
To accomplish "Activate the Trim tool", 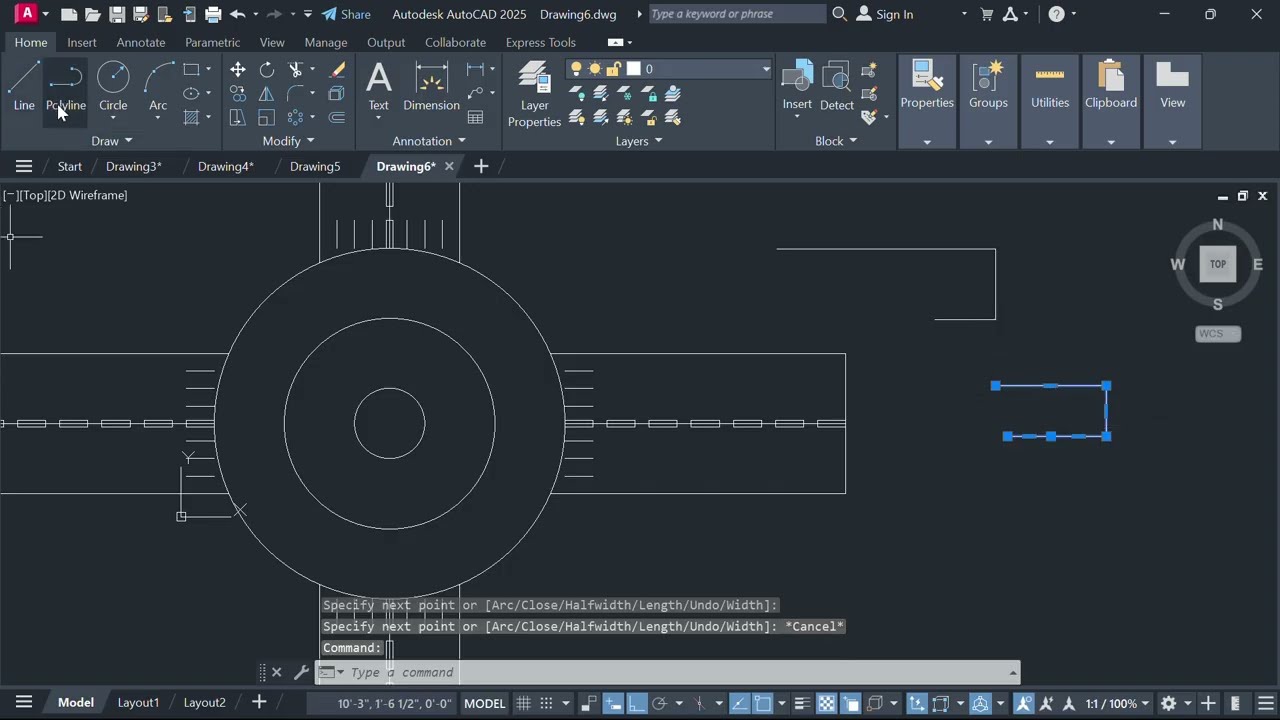I will pos(296,69).
